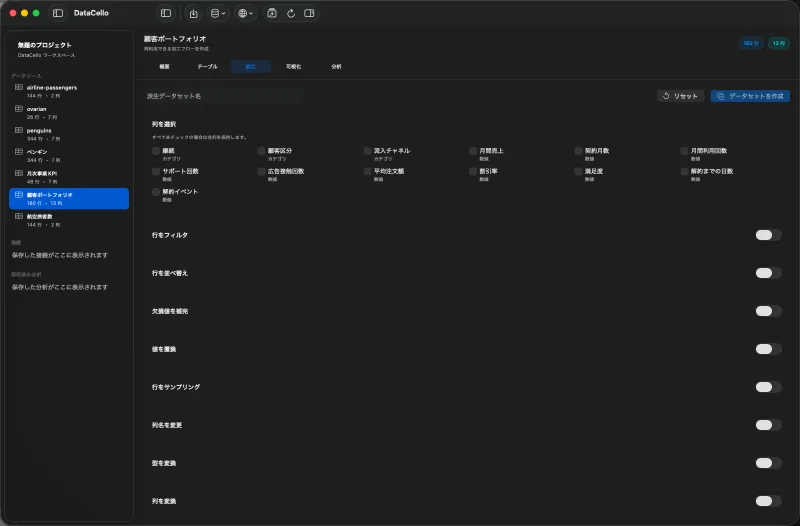Open the globe web source dropdown
Image resolution: width=800 pixels, height=526 pixels.
point(245,13)
